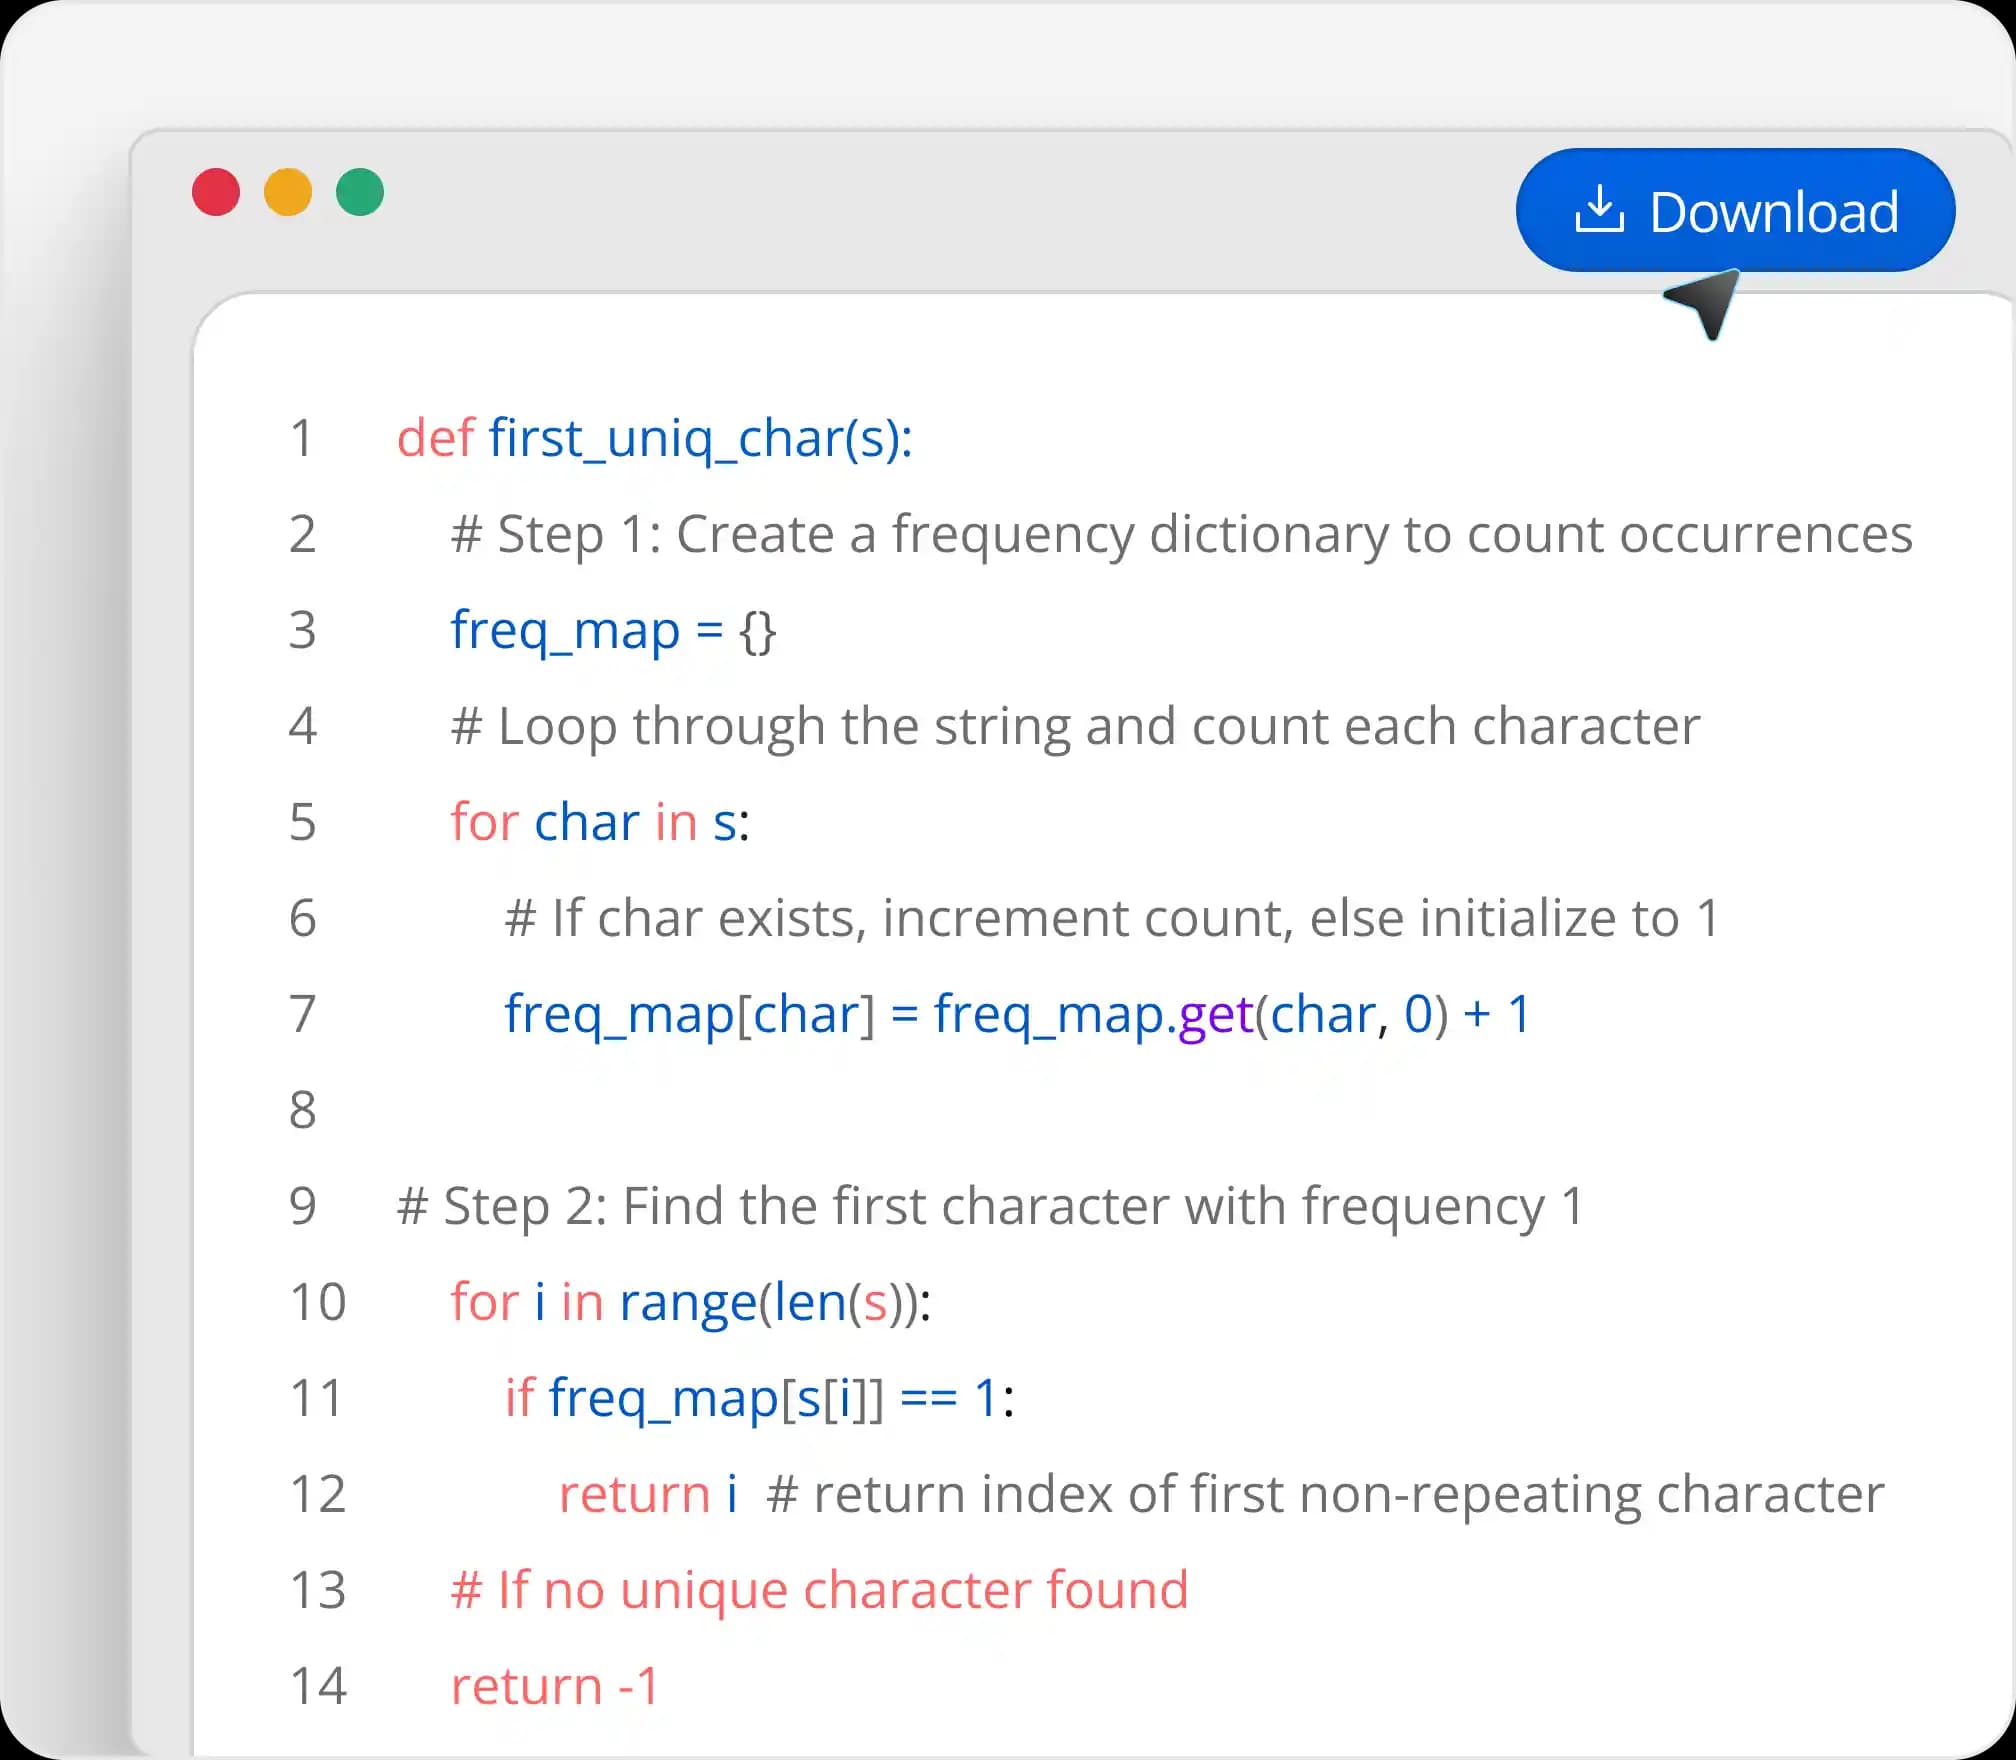This screenshot has width=2016, height=1760.
Task: Click the 'if freq_map[s[i]] == 1' line
Action: (758, 1398)
